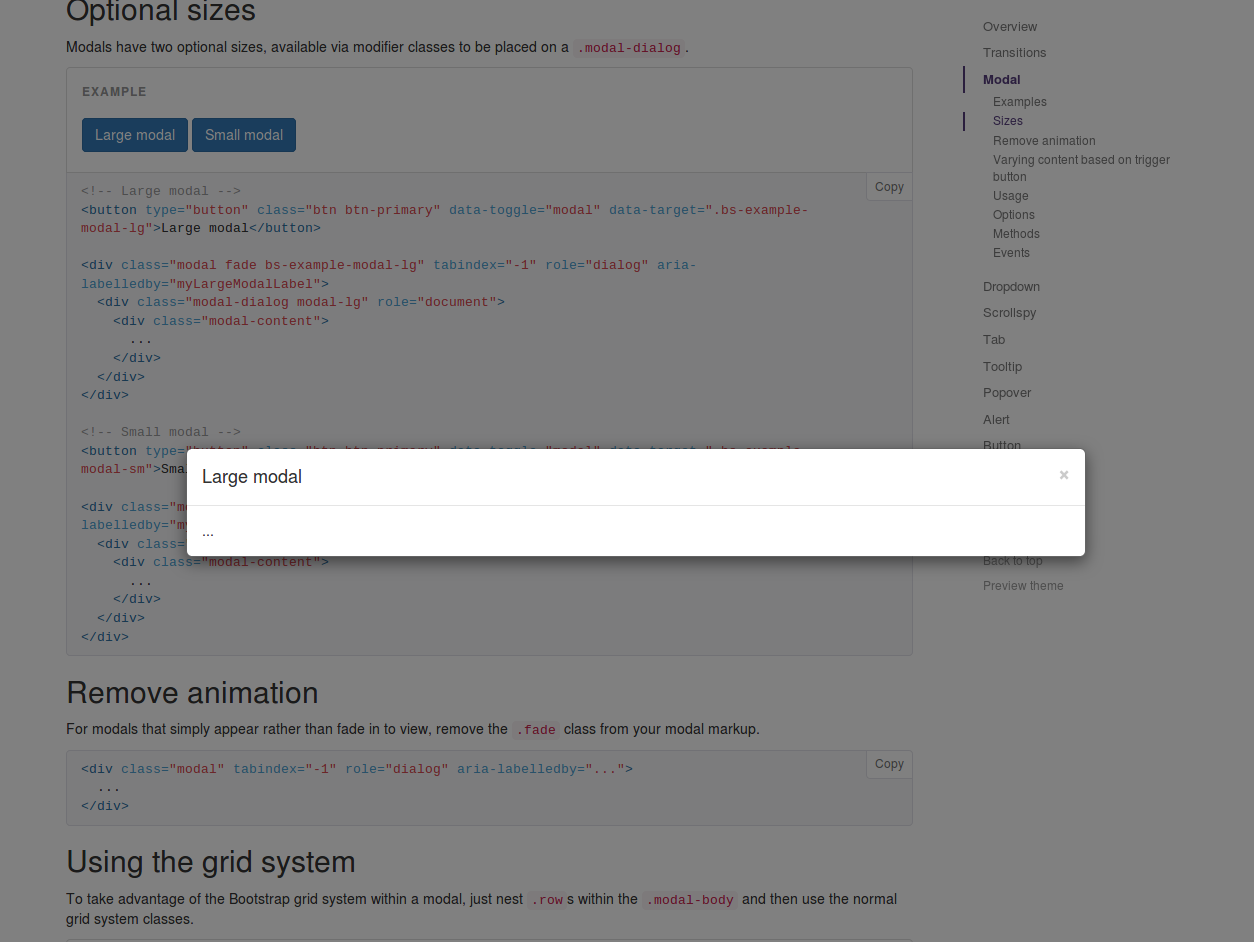The width and height of the screenshot is (1254, 942).
Task: Click the Small modal blue button
Action: 244,135
